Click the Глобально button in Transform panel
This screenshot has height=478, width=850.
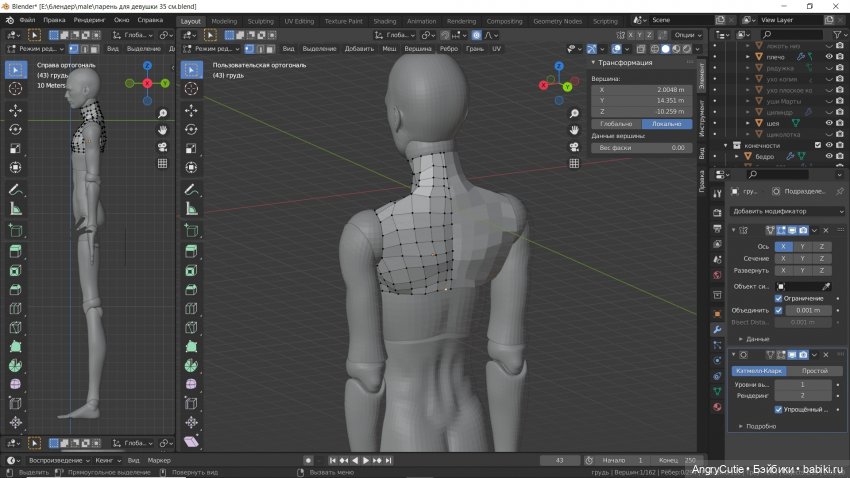click(615, 124)
